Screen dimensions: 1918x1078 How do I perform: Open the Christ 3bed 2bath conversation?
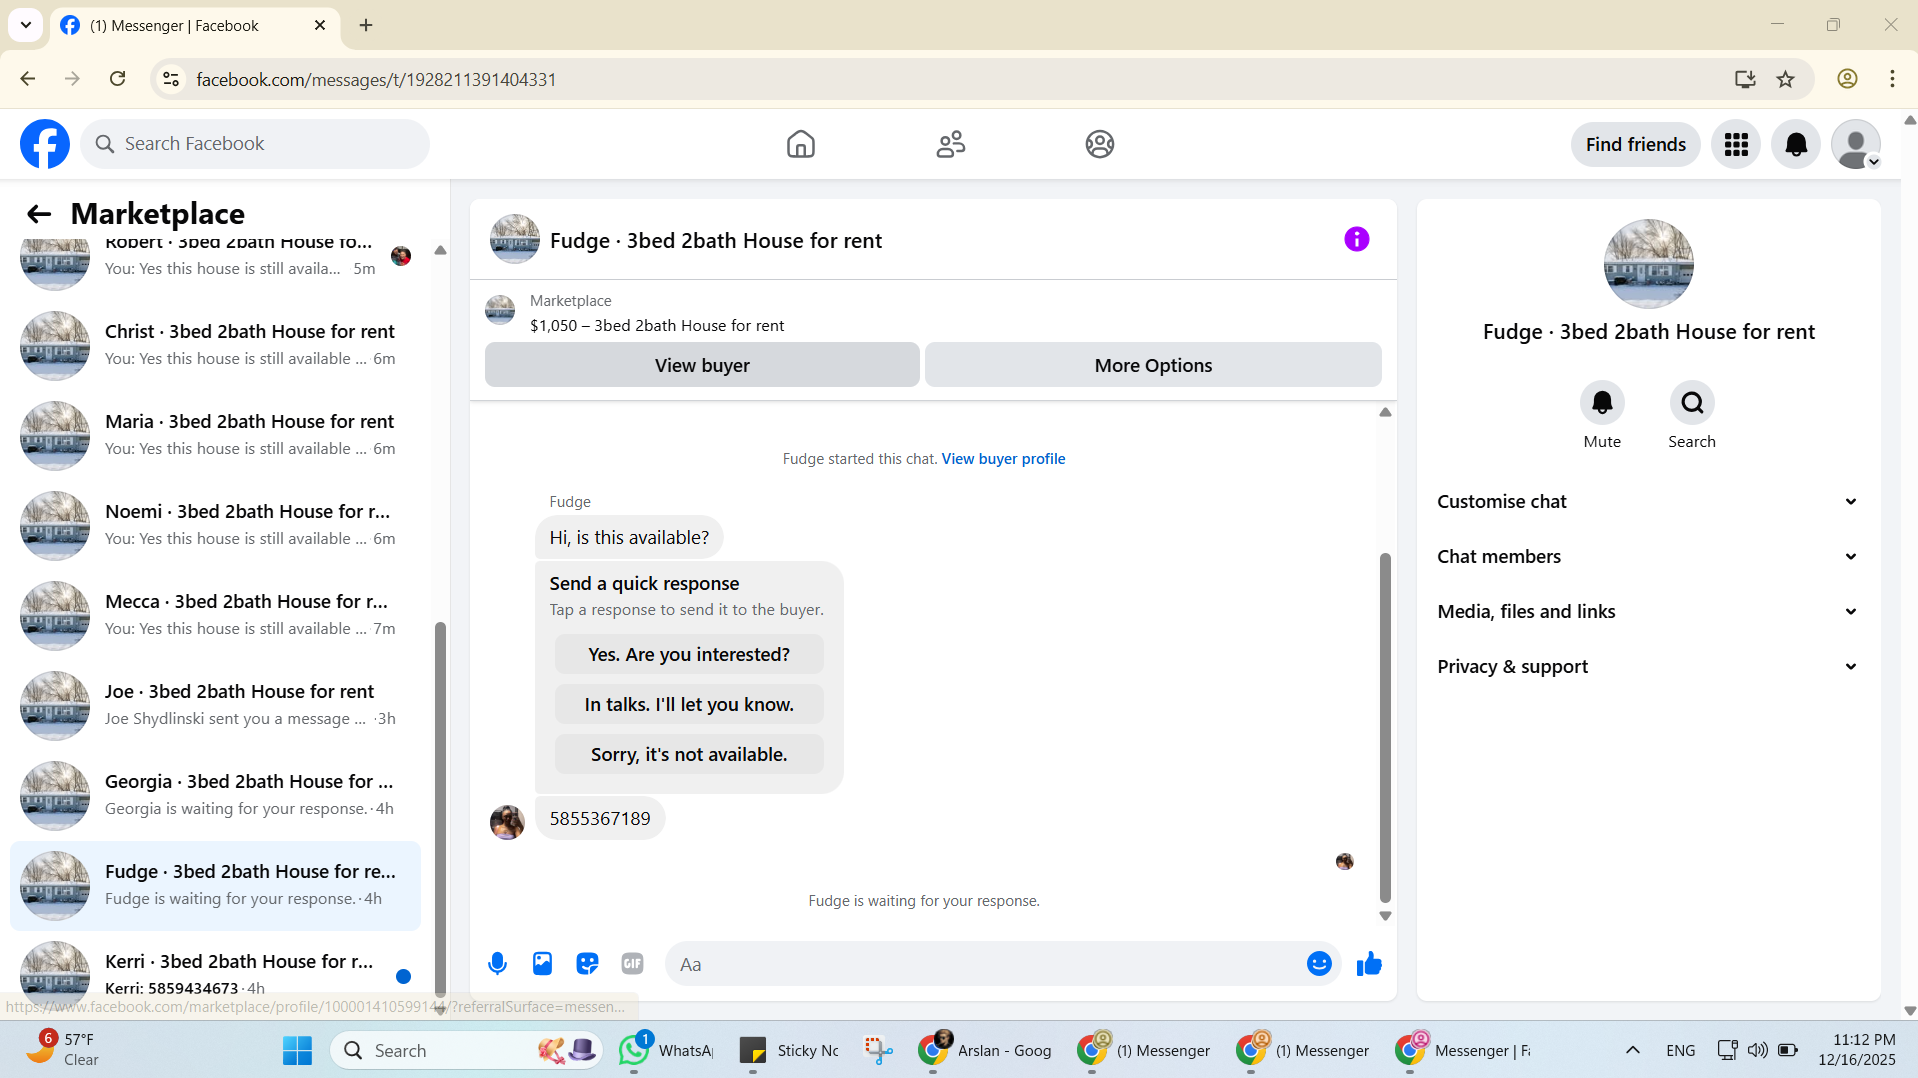click(x=215, y=345)
